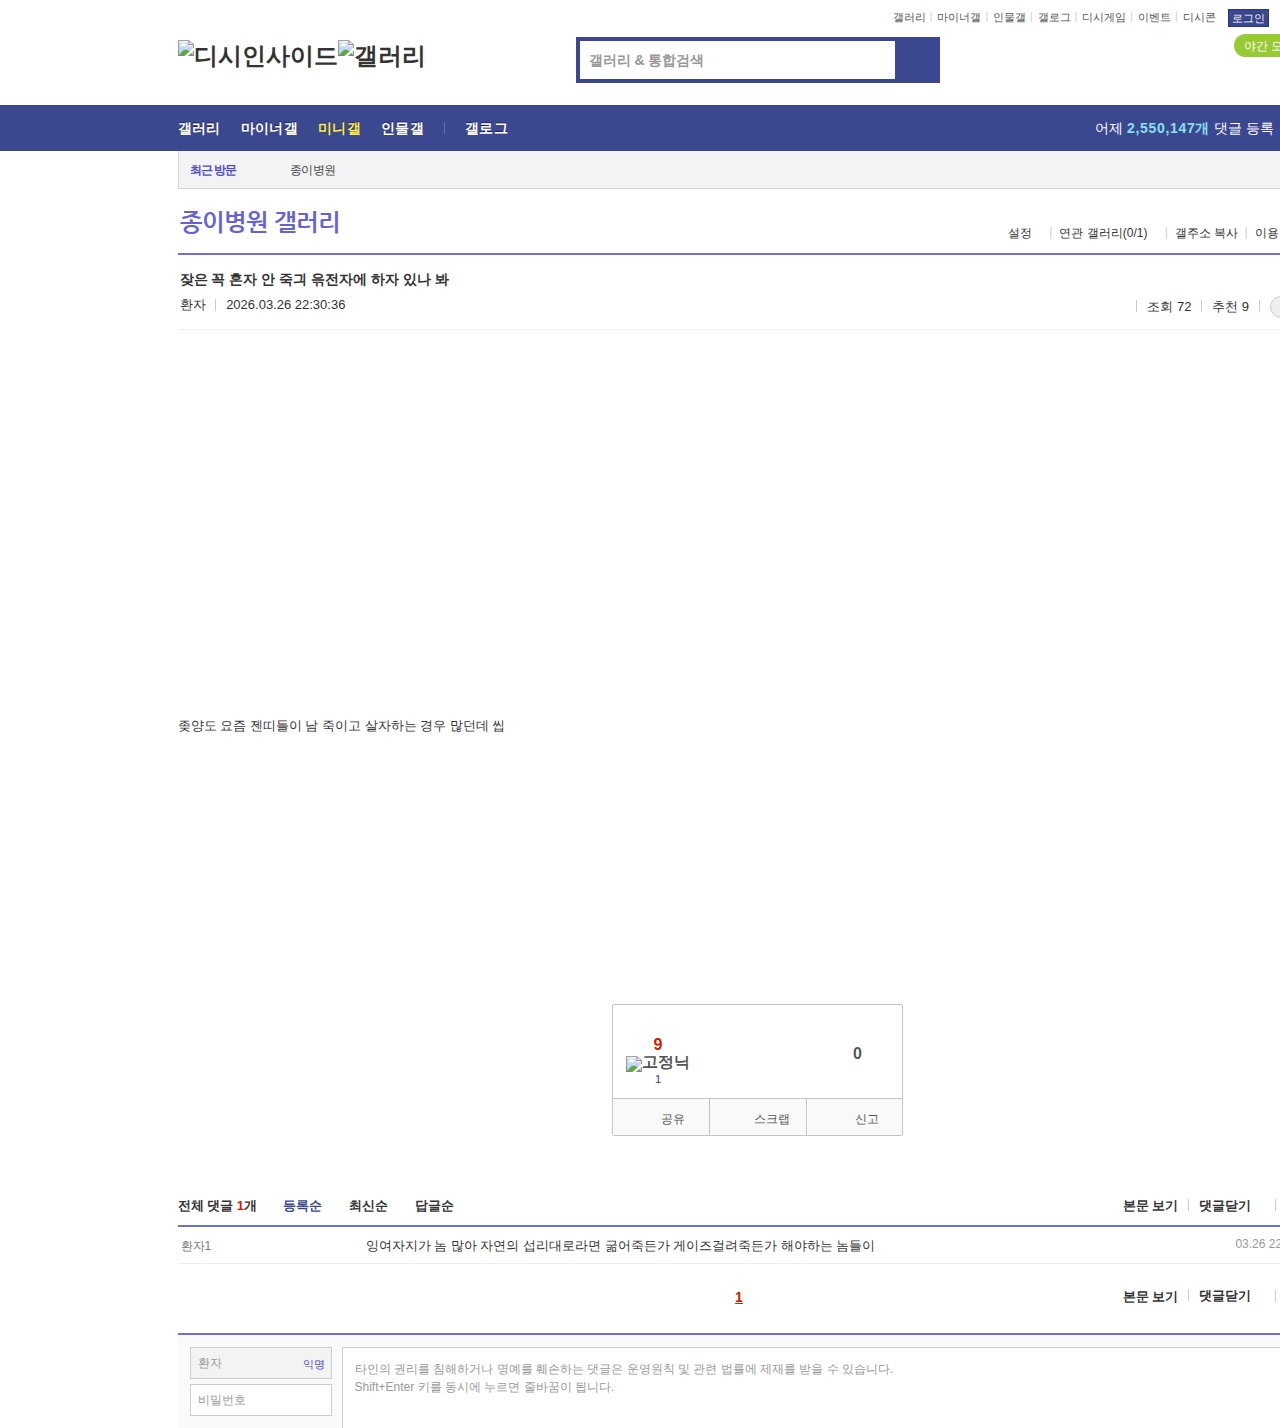Click the post timestamp 2026.03.26 22:30:36

tap(286, 305)
